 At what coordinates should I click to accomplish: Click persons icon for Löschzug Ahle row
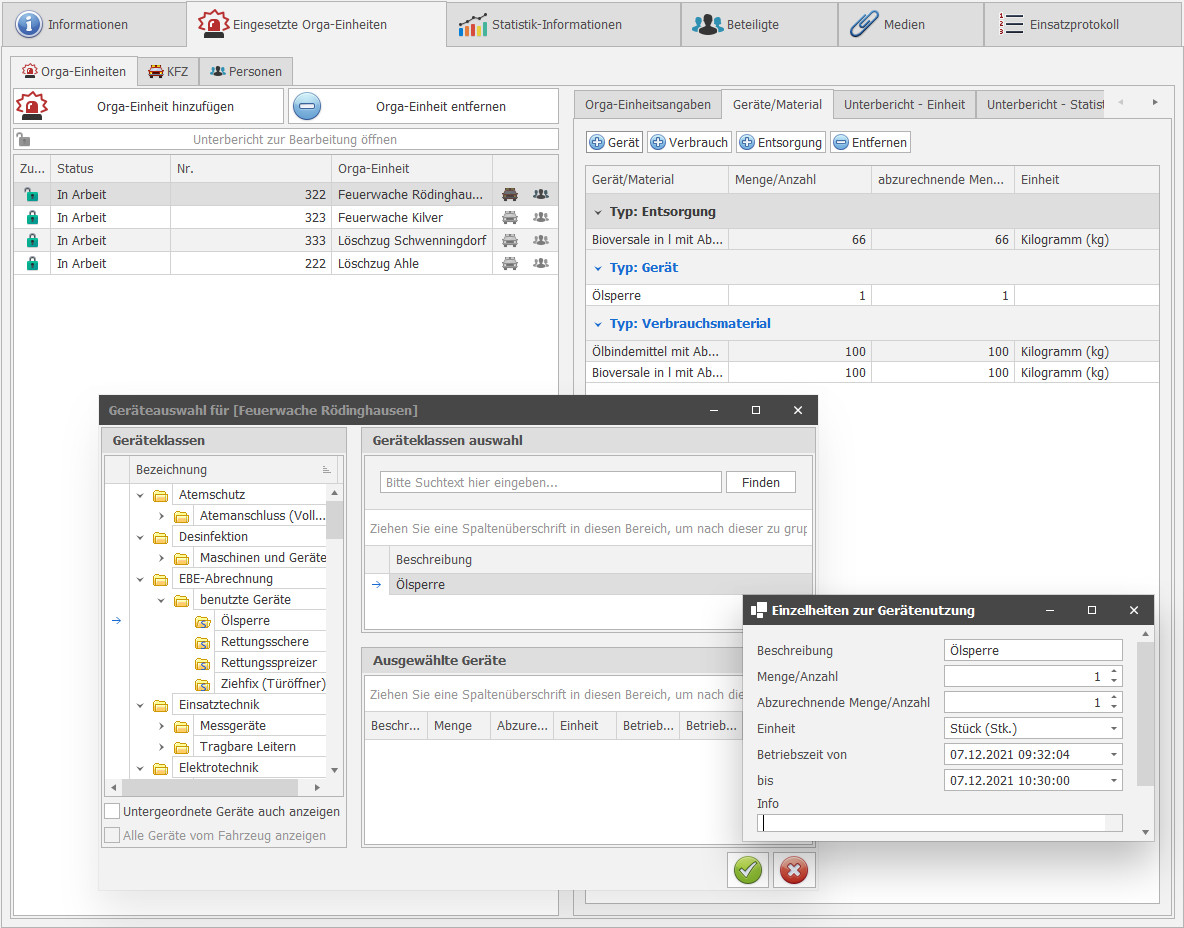coord(541,263)
